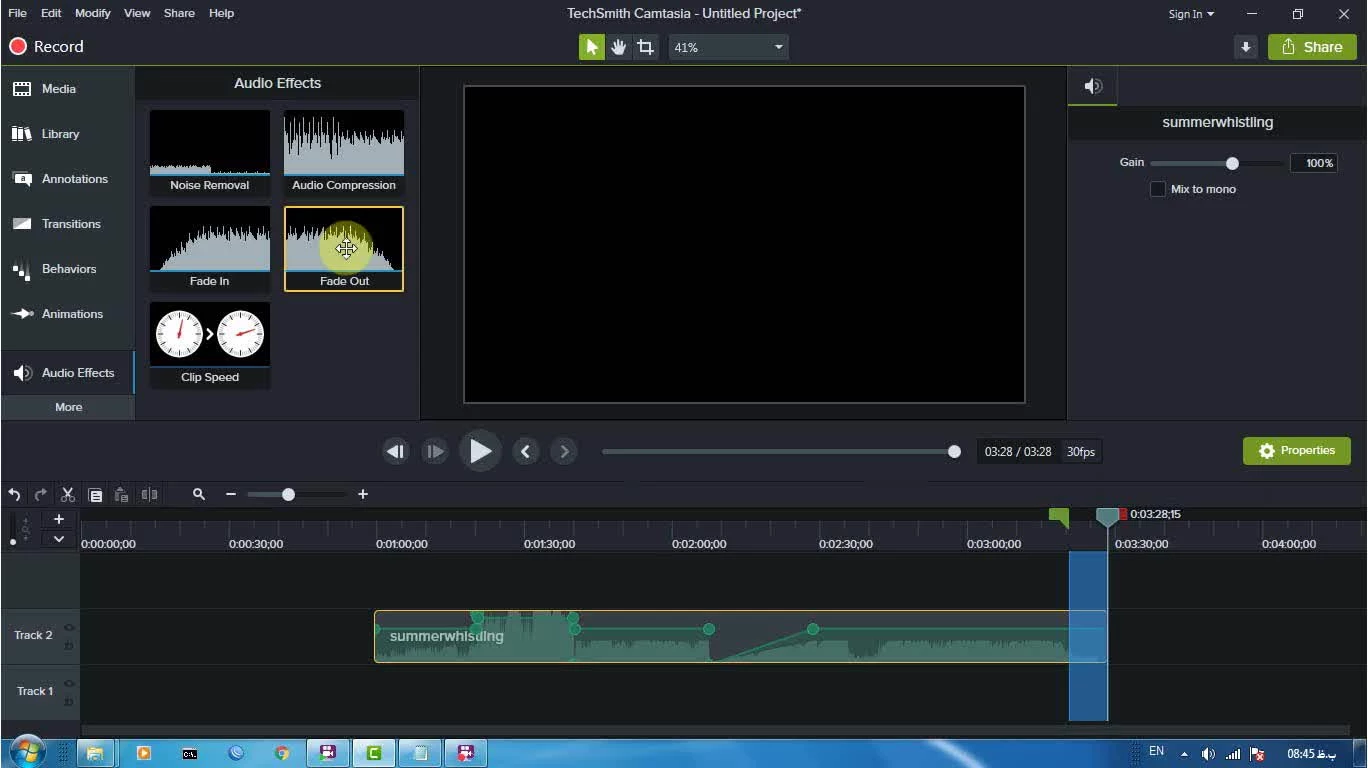Screen dimensions: 1368x768
Task: Click the download arrow icon beside Share
Action: (x=1245, y=47)
